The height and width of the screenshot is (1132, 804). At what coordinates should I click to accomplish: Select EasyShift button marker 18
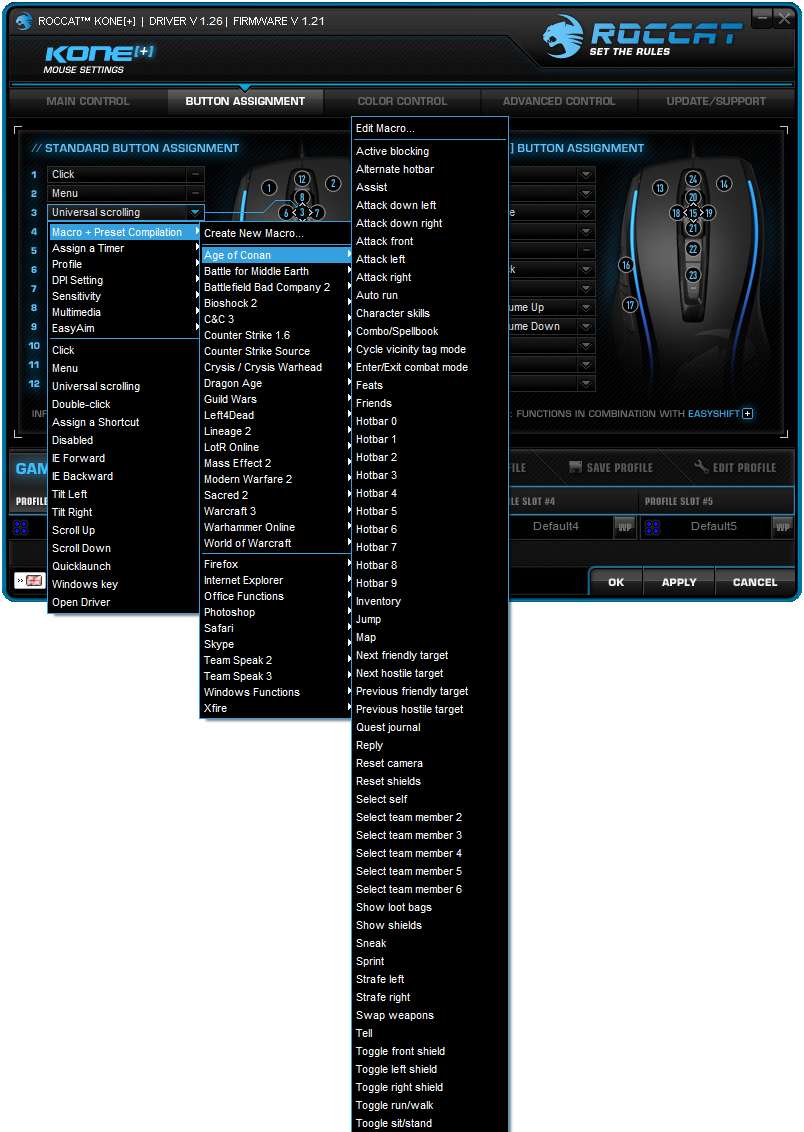[x=676, y=213]
